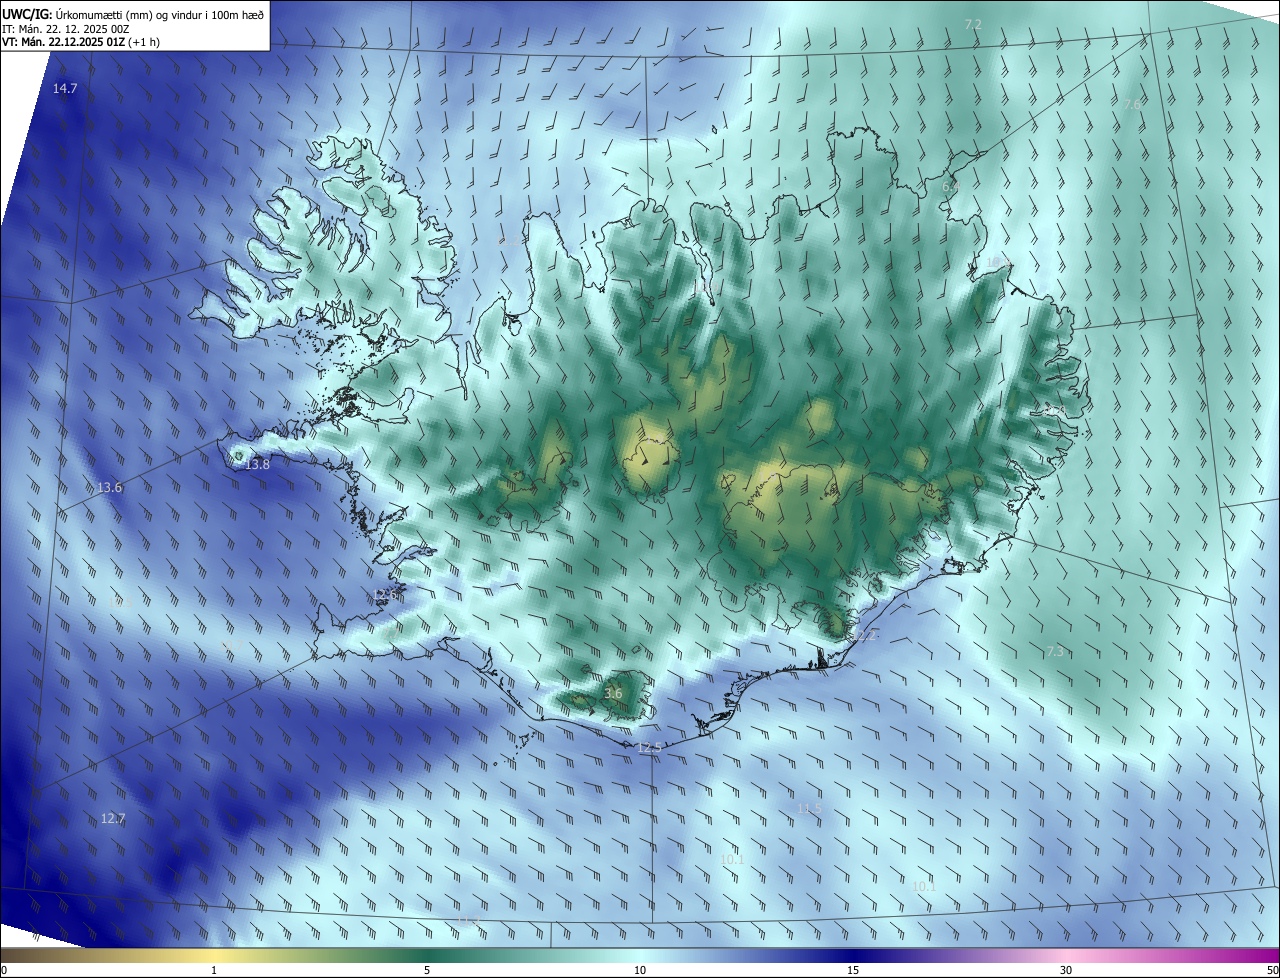1280x978 pixels.
Task: Click the 13.6 value label on the map
Action: [109, 488]
